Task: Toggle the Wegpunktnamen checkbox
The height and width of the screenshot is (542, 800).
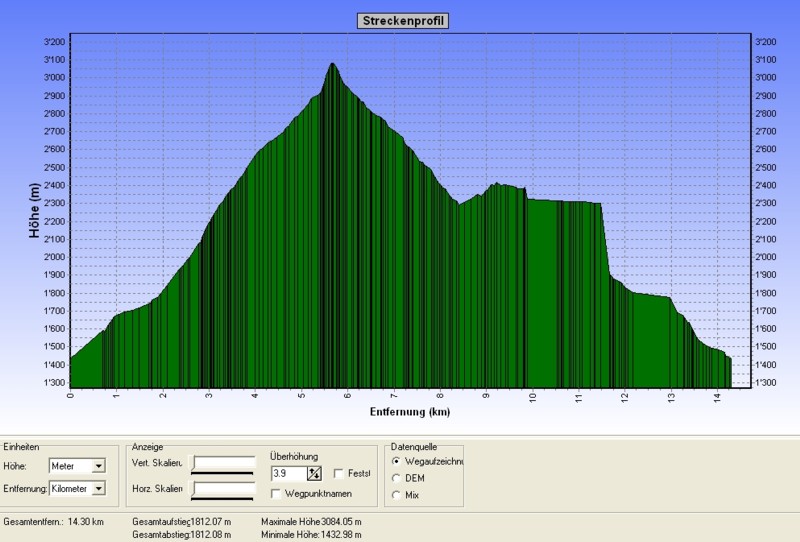Action: point(277,493)
